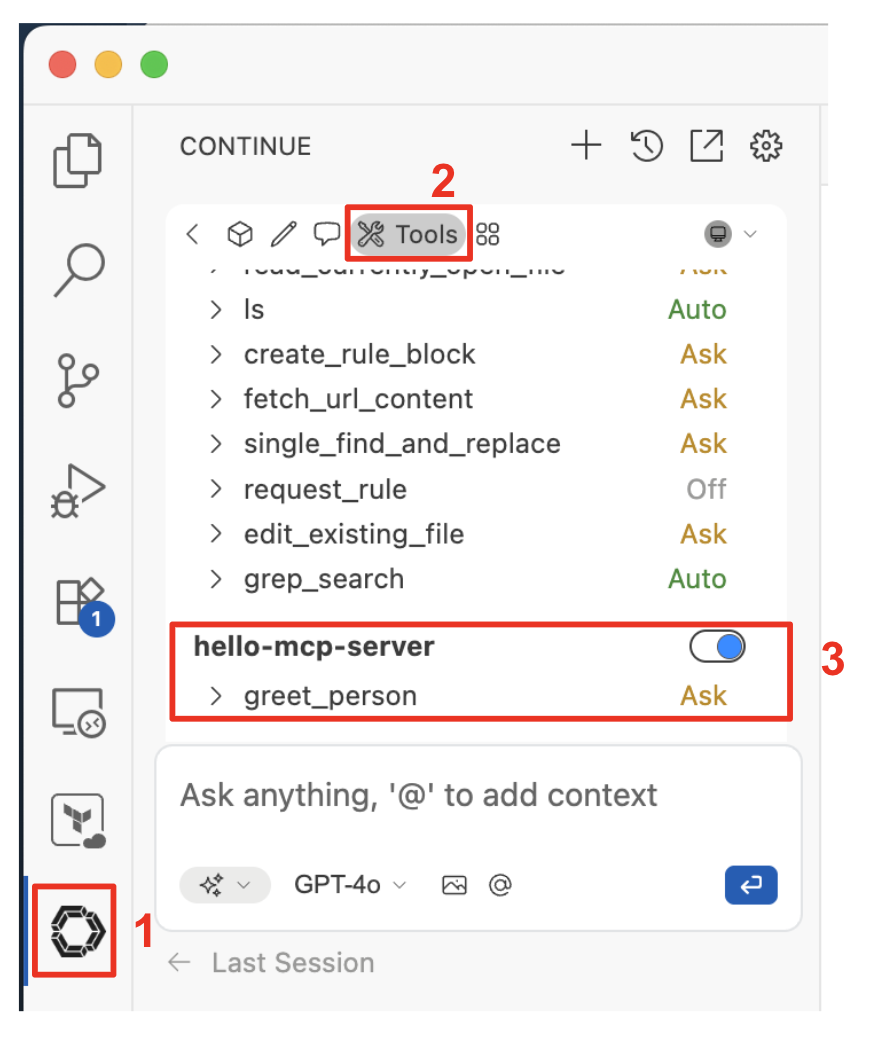This screenshot has width=870, height=1042.
Task: Click the greet_person tool name
Action: click(330, 696)
